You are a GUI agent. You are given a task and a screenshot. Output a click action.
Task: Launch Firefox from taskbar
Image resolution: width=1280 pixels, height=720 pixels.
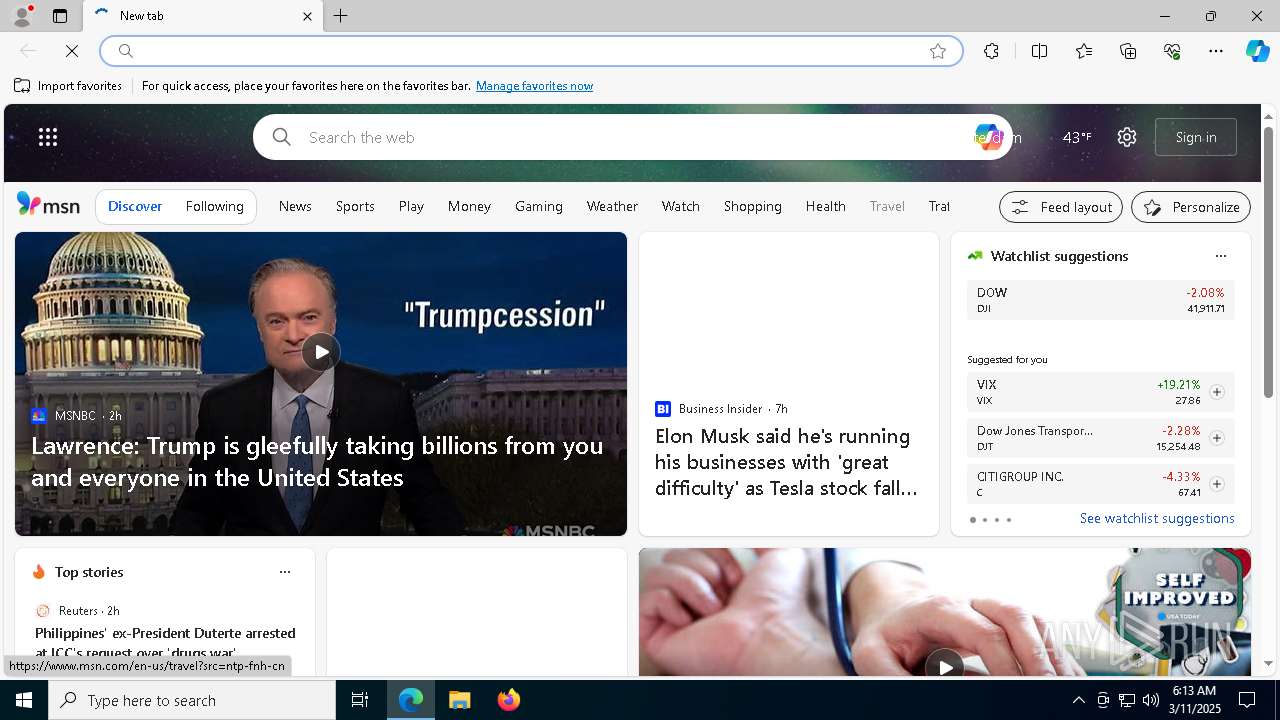pos(508,700)
